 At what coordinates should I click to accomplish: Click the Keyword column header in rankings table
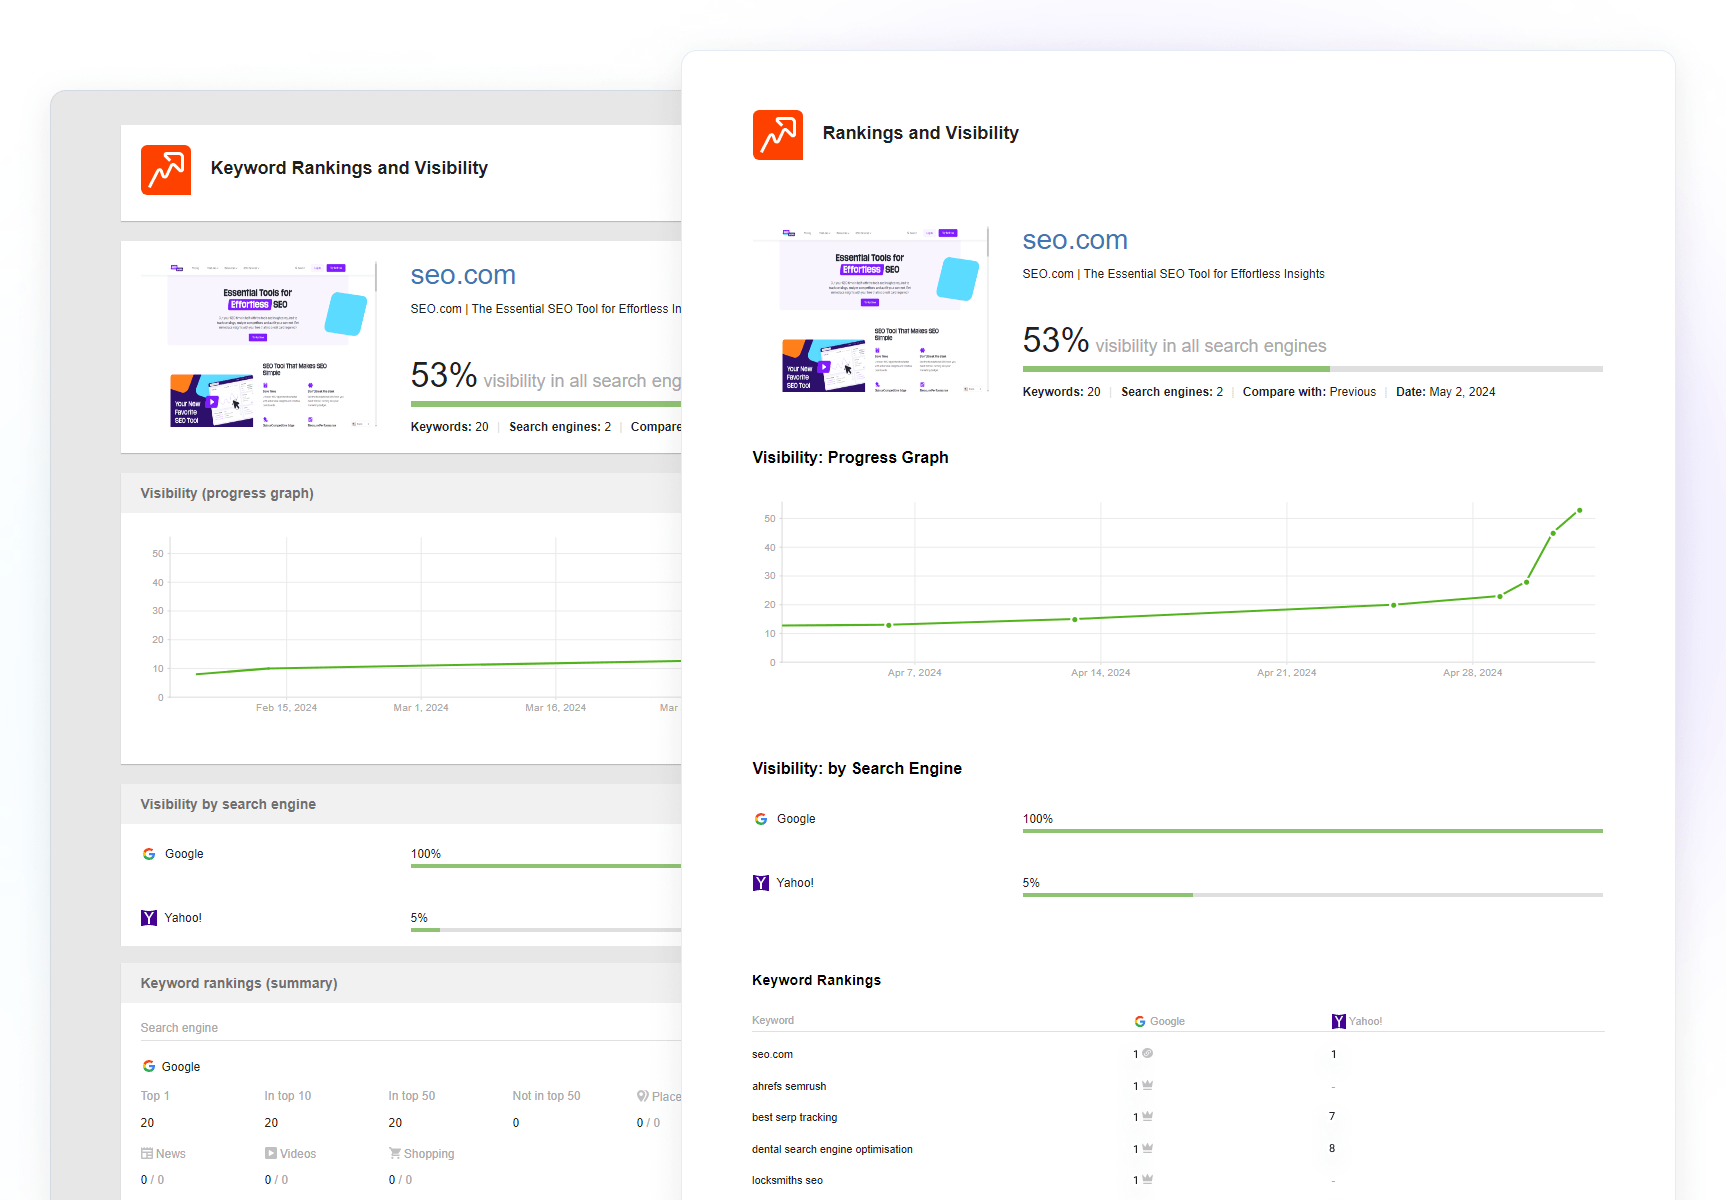(773, 1021)
